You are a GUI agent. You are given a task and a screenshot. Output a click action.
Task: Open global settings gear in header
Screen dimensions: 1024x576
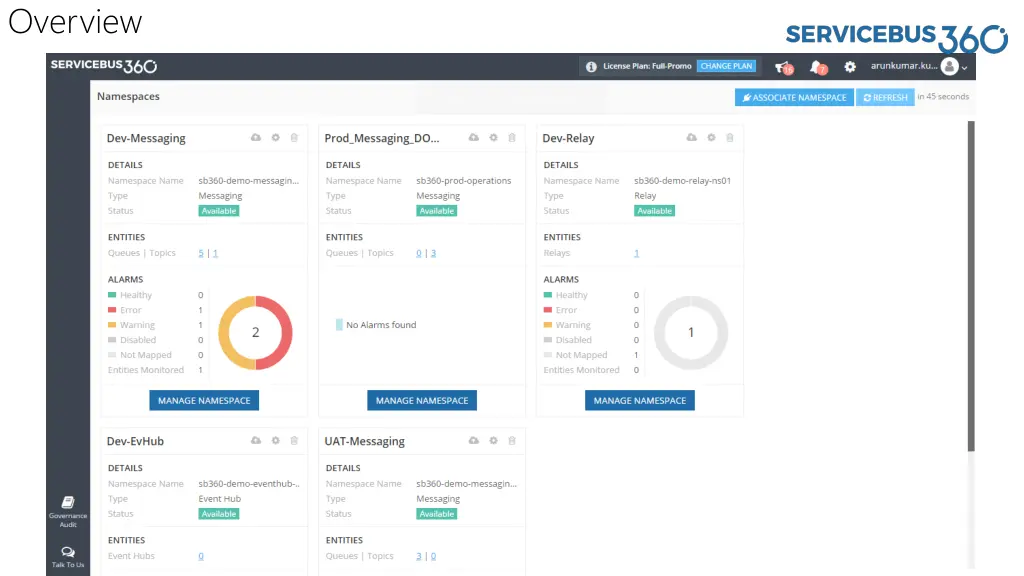[x=850, y=67]
